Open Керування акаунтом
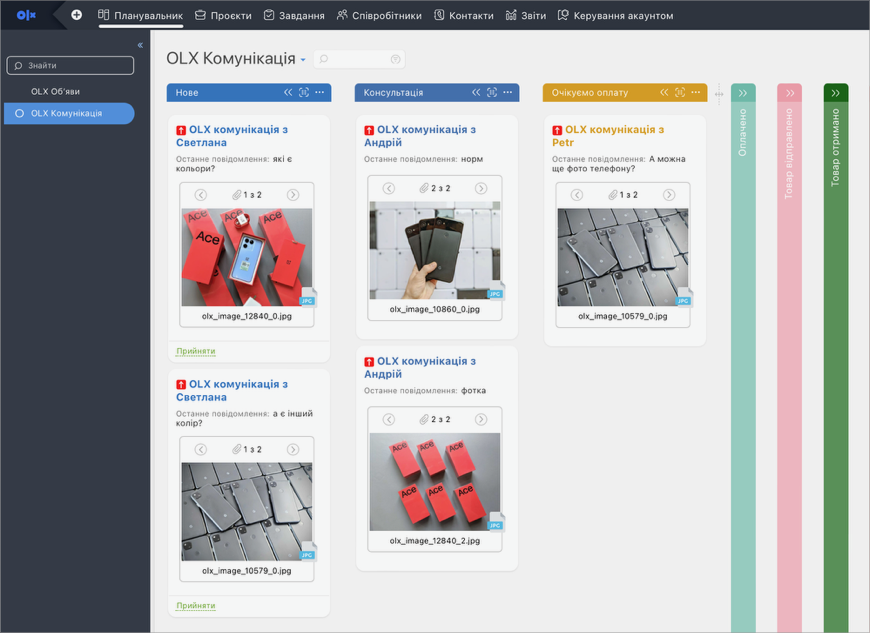 click(615, 16)
